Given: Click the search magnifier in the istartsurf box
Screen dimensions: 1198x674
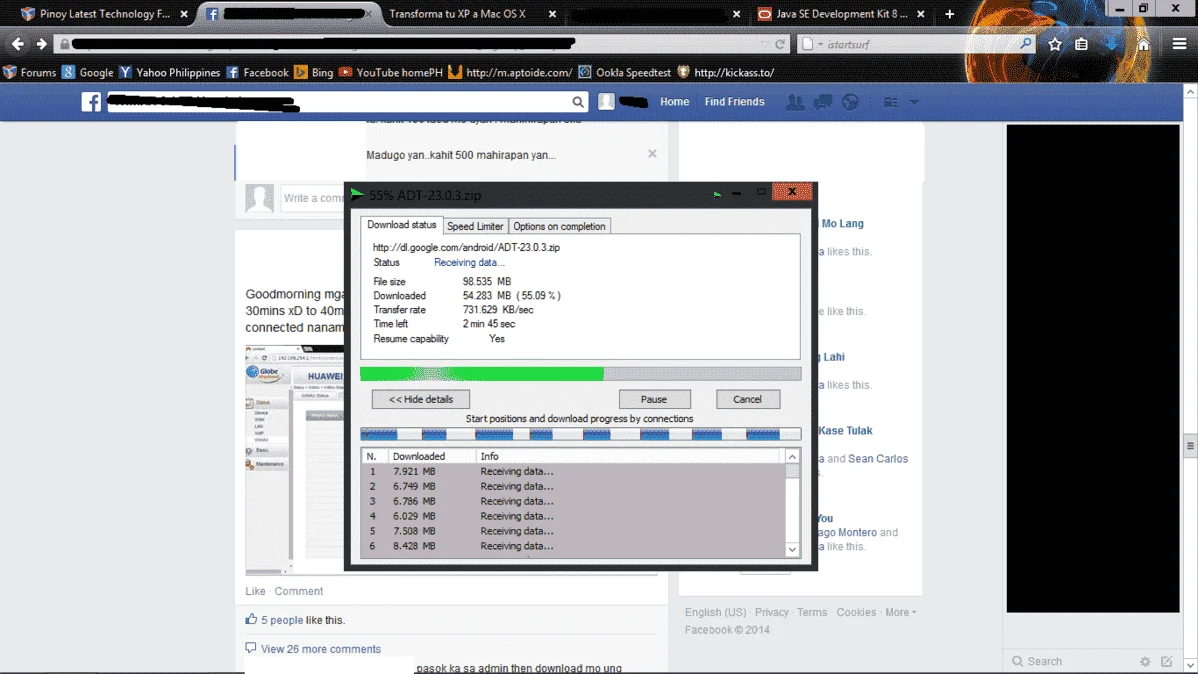Looking at the screenshot, I should point(1025,44).
